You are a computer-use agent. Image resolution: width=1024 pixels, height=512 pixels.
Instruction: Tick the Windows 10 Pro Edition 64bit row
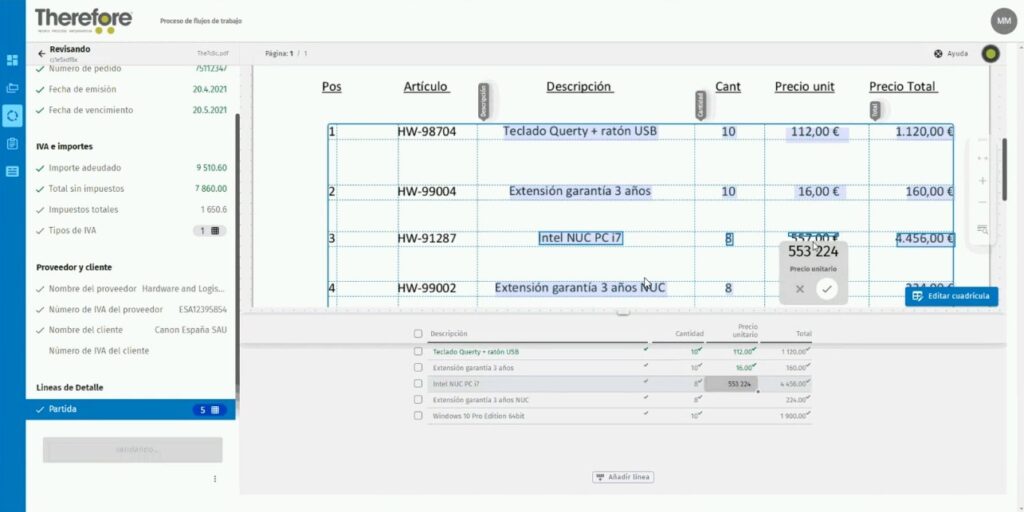pos(418,415)
